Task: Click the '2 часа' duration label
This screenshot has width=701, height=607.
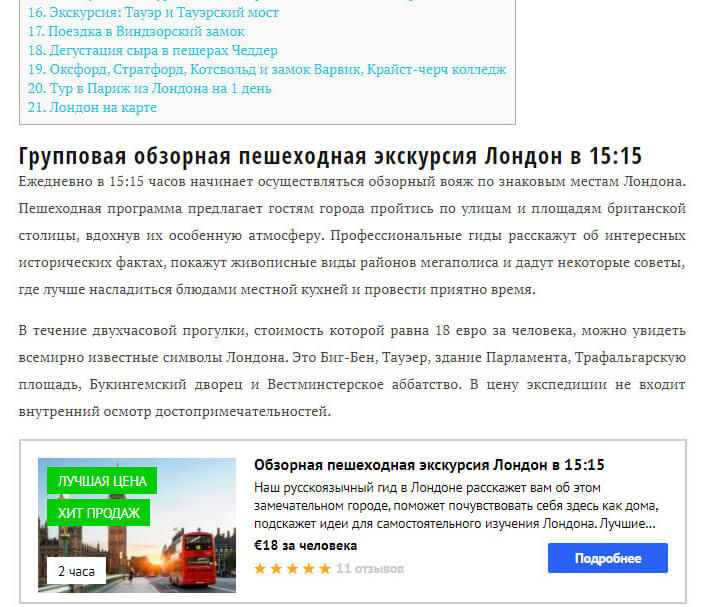Action: 76,572
